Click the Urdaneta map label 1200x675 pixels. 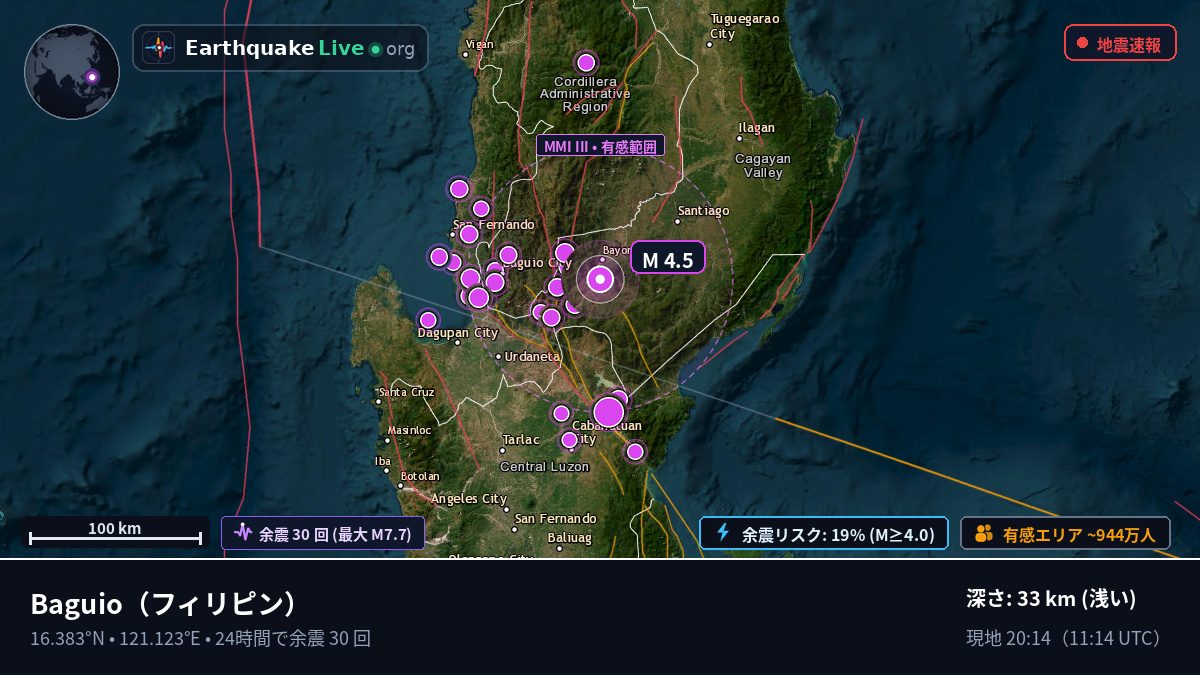pos(533,356)
